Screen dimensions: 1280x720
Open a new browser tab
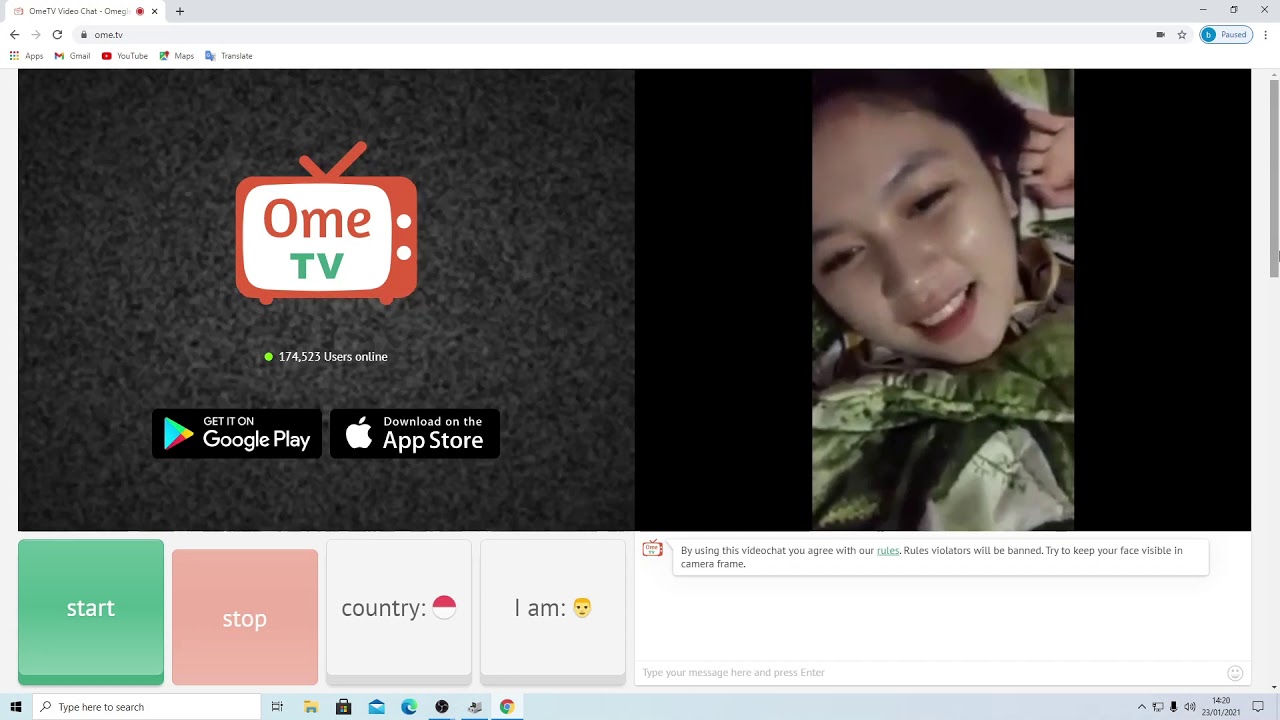tap(180, 11)
